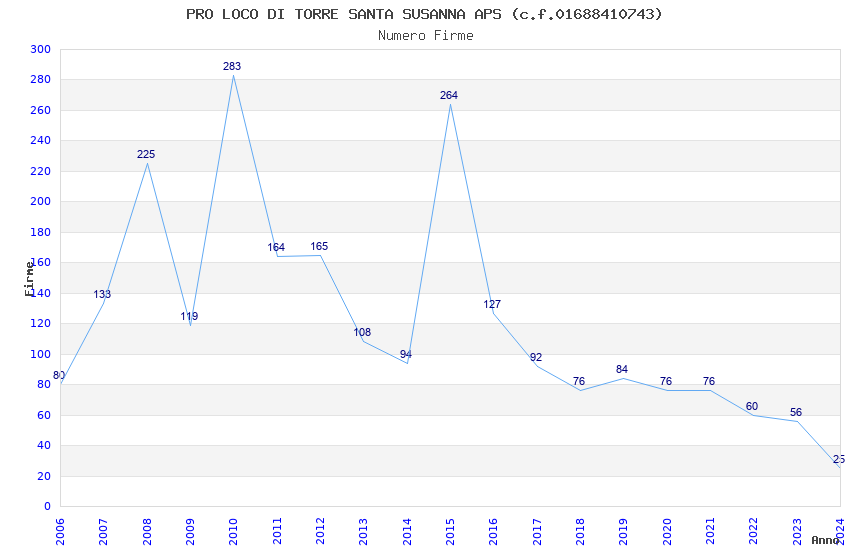Select the year 2021 on x-axis
The image size is (850, 550).
click(x=710, y=532)
